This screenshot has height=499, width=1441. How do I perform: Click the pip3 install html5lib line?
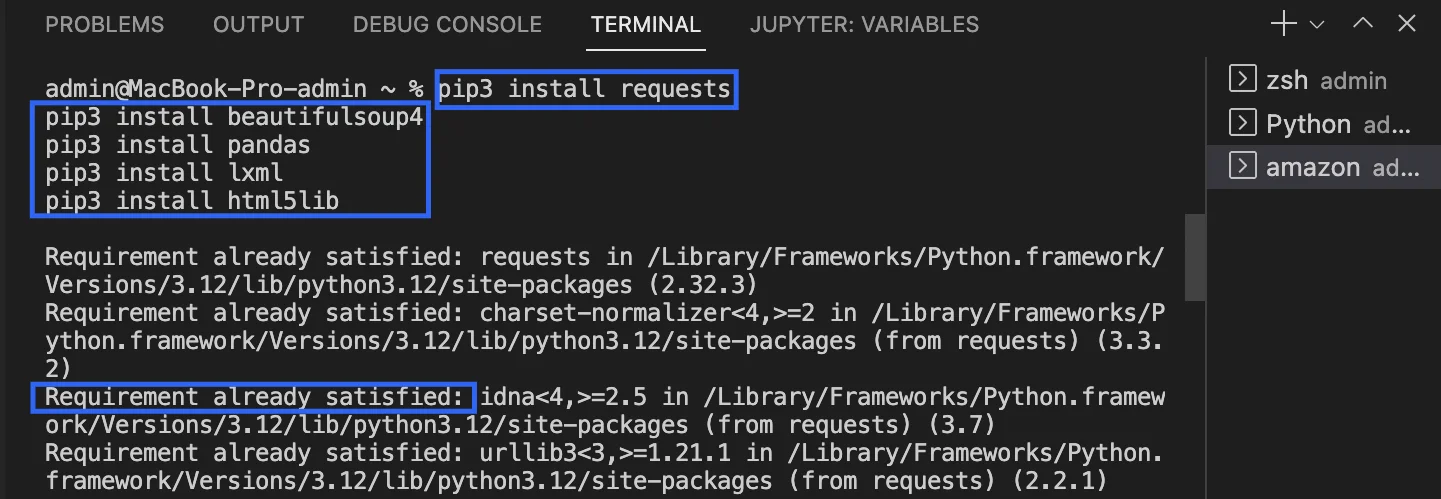coord(192,201)
